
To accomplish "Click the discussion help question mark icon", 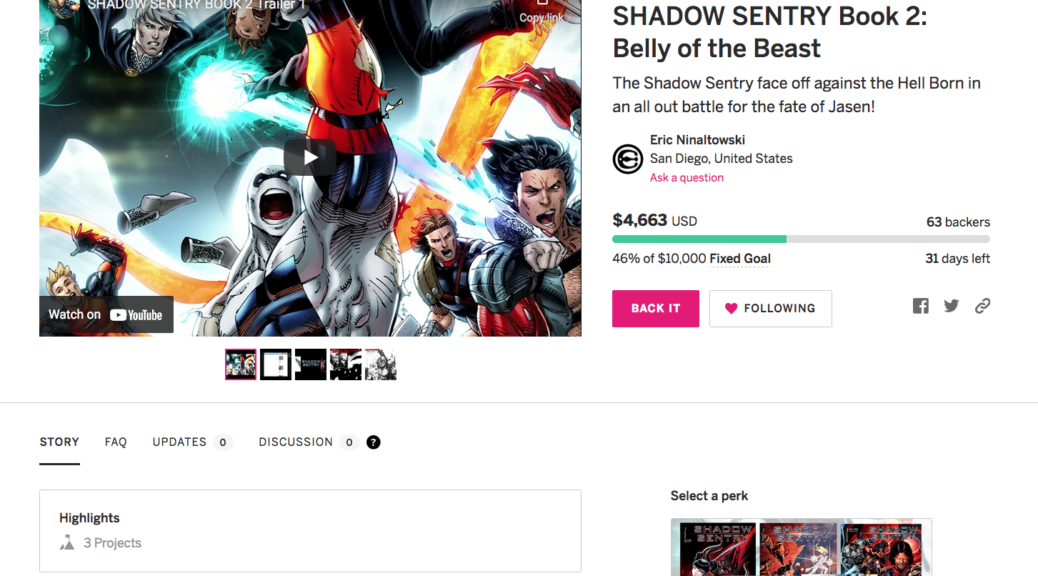I will 373,442.
